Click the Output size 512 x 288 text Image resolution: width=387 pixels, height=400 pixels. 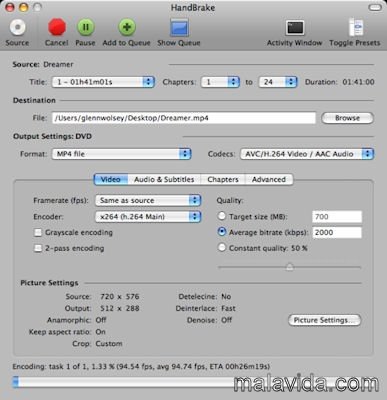pos(120,308)
